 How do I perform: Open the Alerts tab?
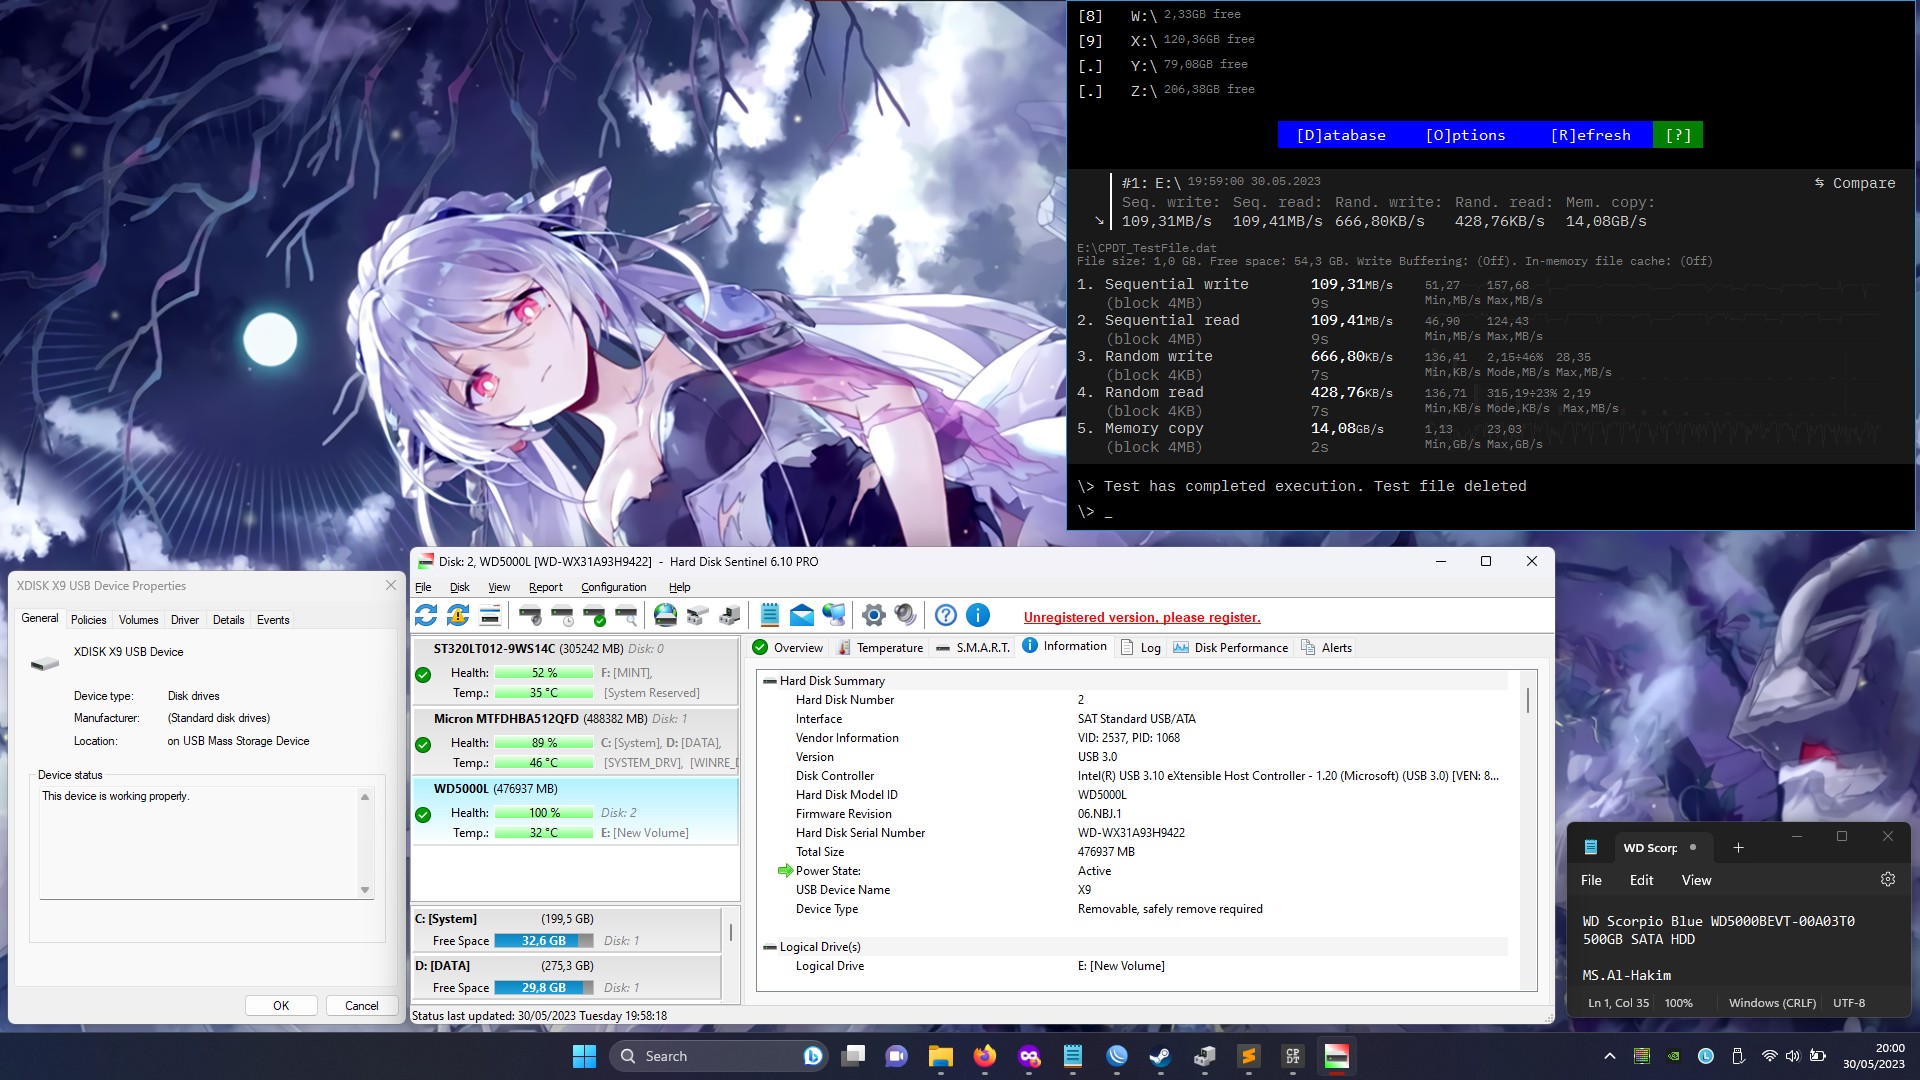(1326, 648)
